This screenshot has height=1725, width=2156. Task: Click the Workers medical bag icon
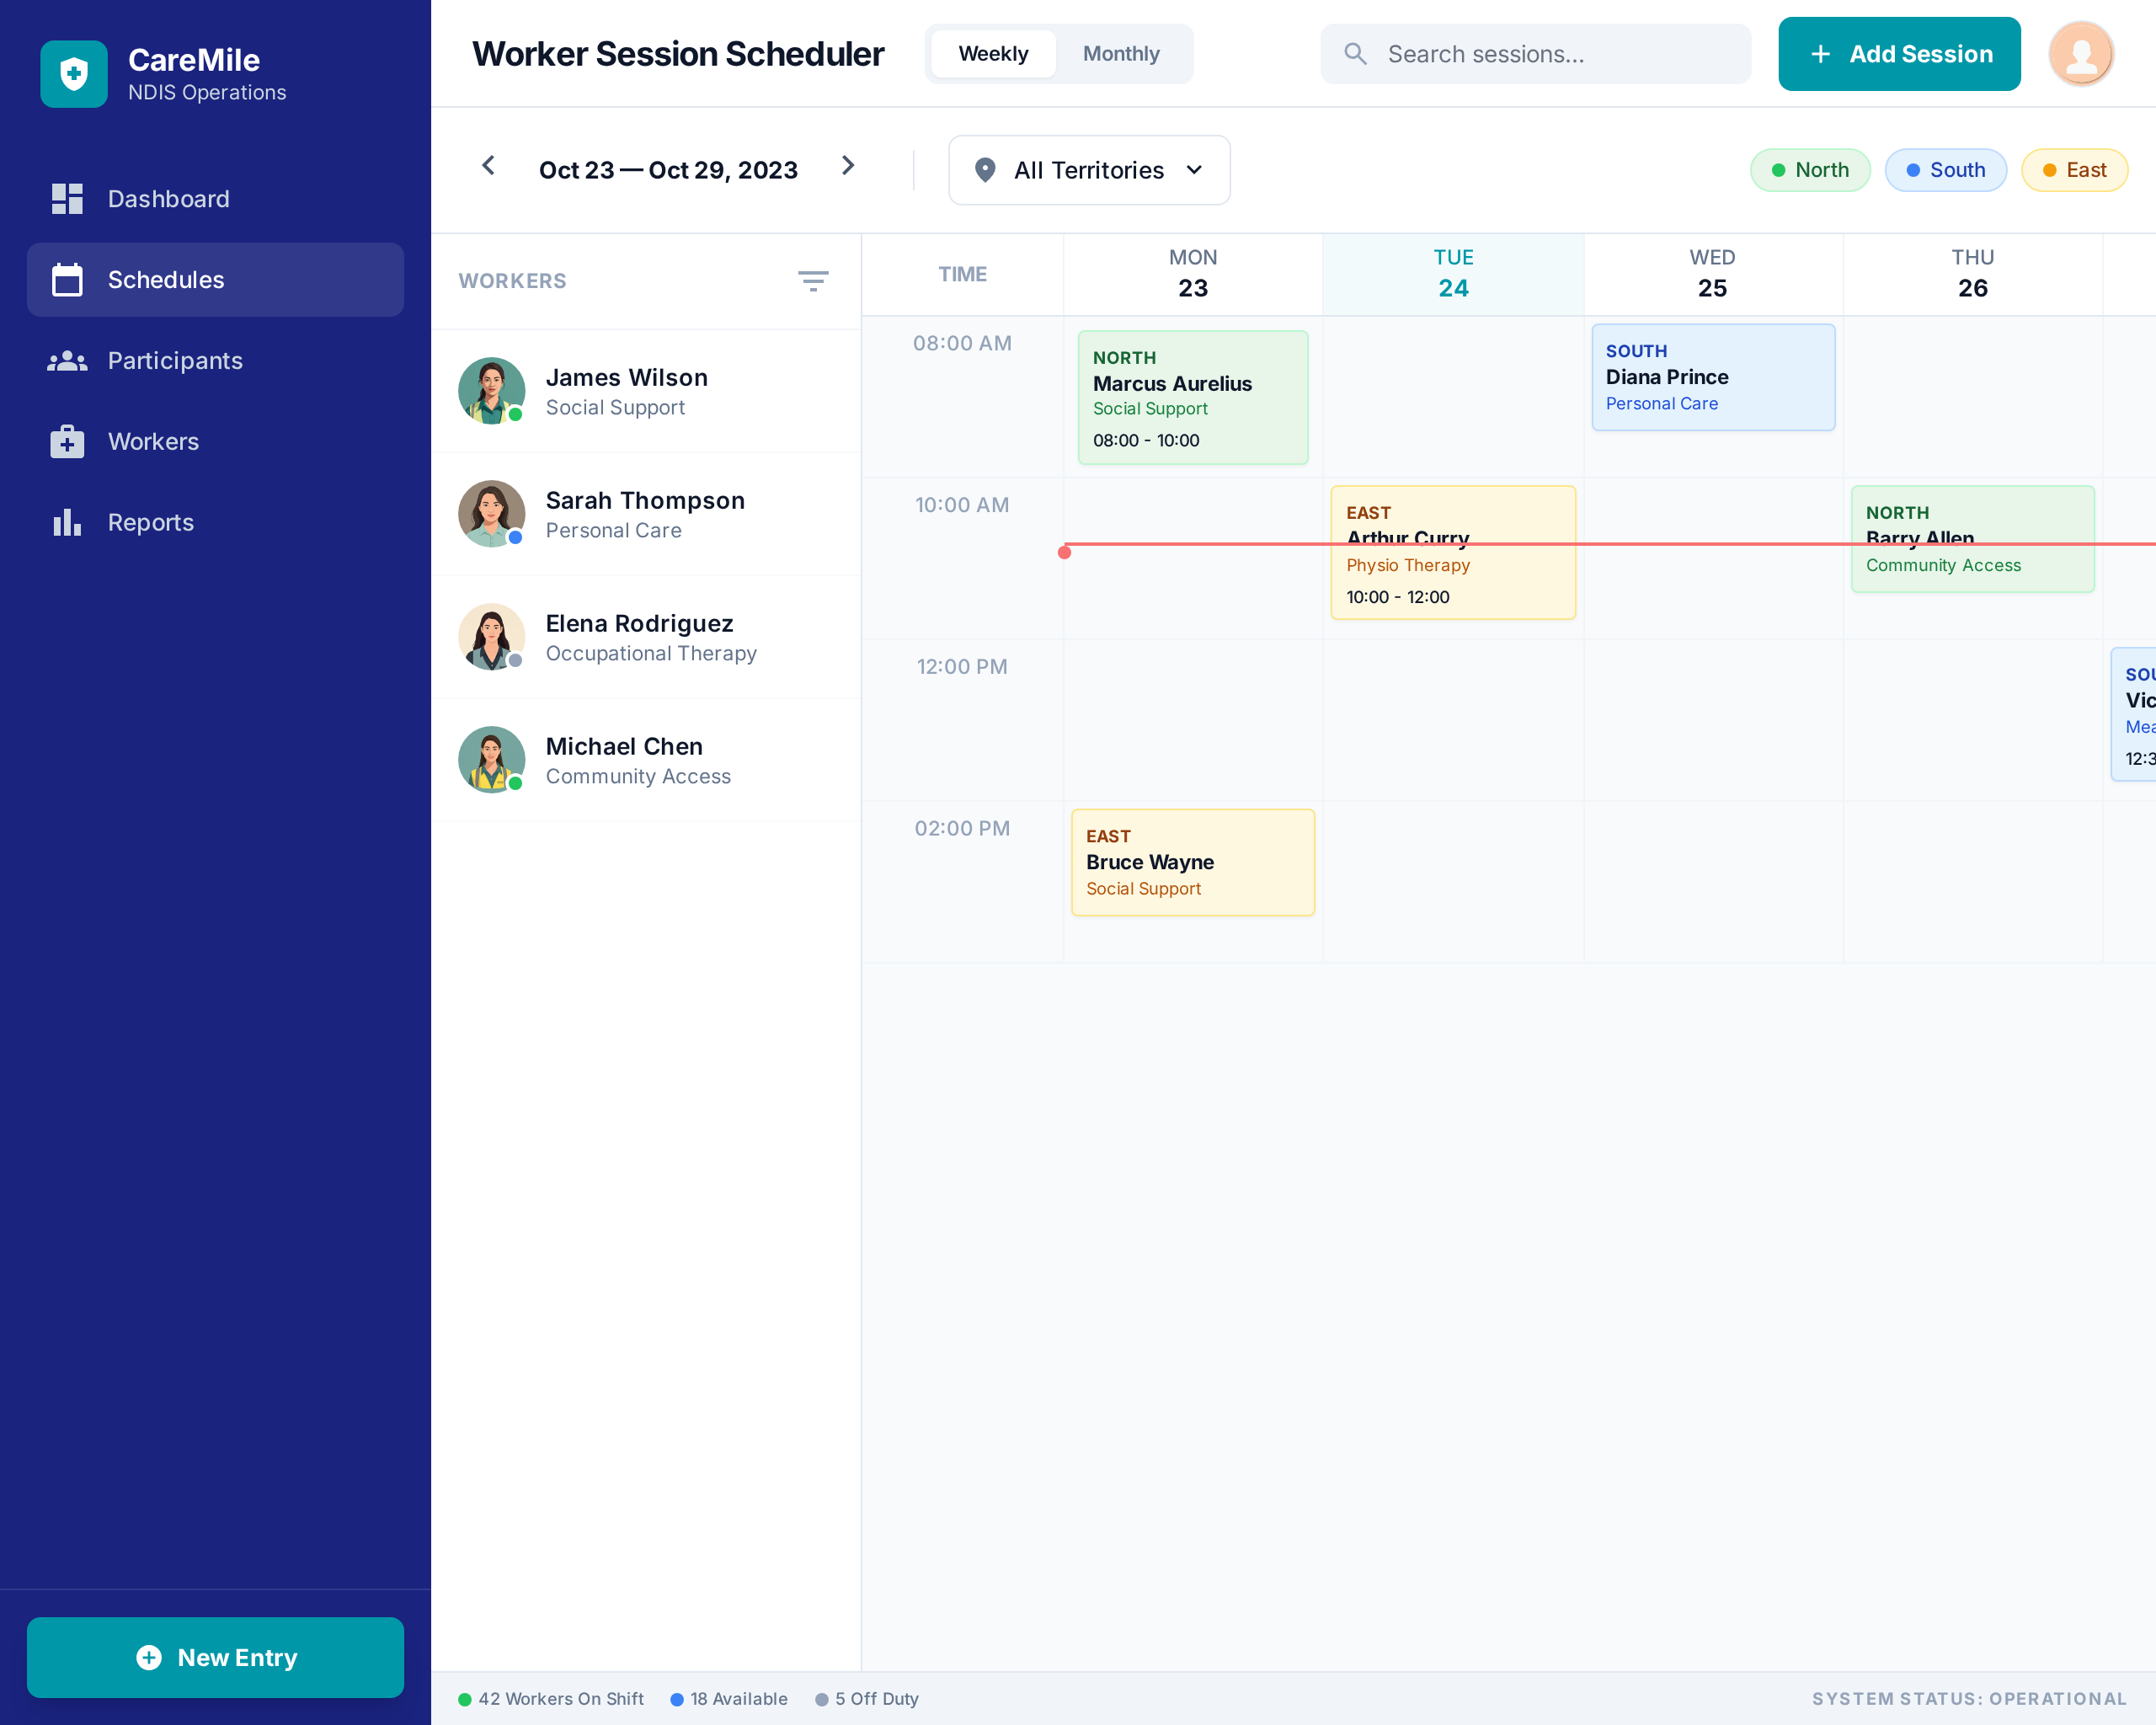click(x=67, y=442)
